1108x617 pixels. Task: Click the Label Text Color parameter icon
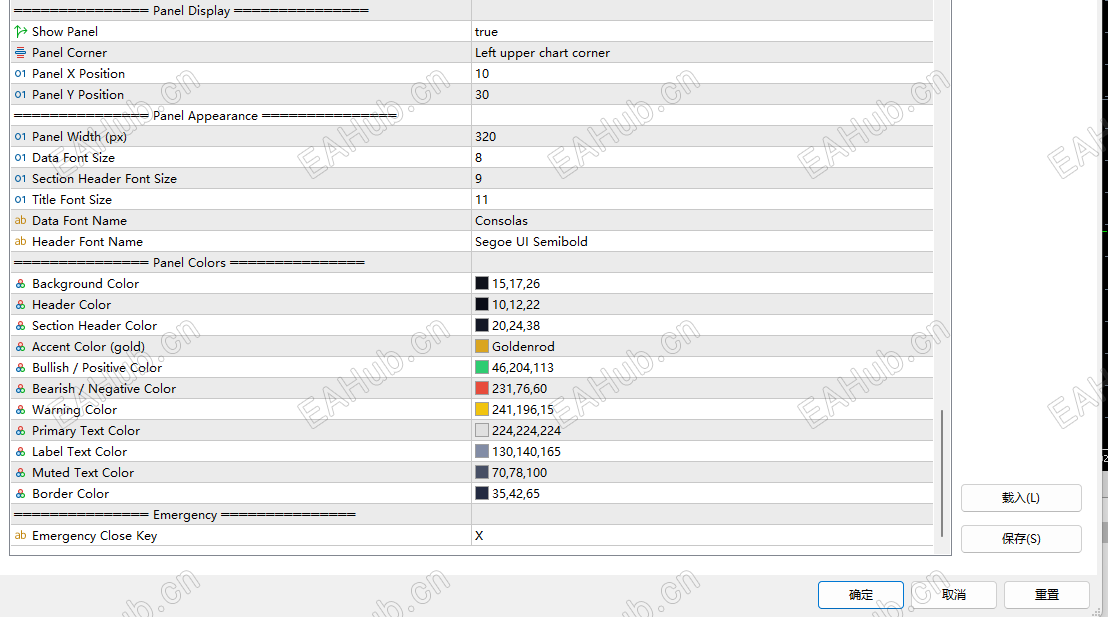point(20,452)
